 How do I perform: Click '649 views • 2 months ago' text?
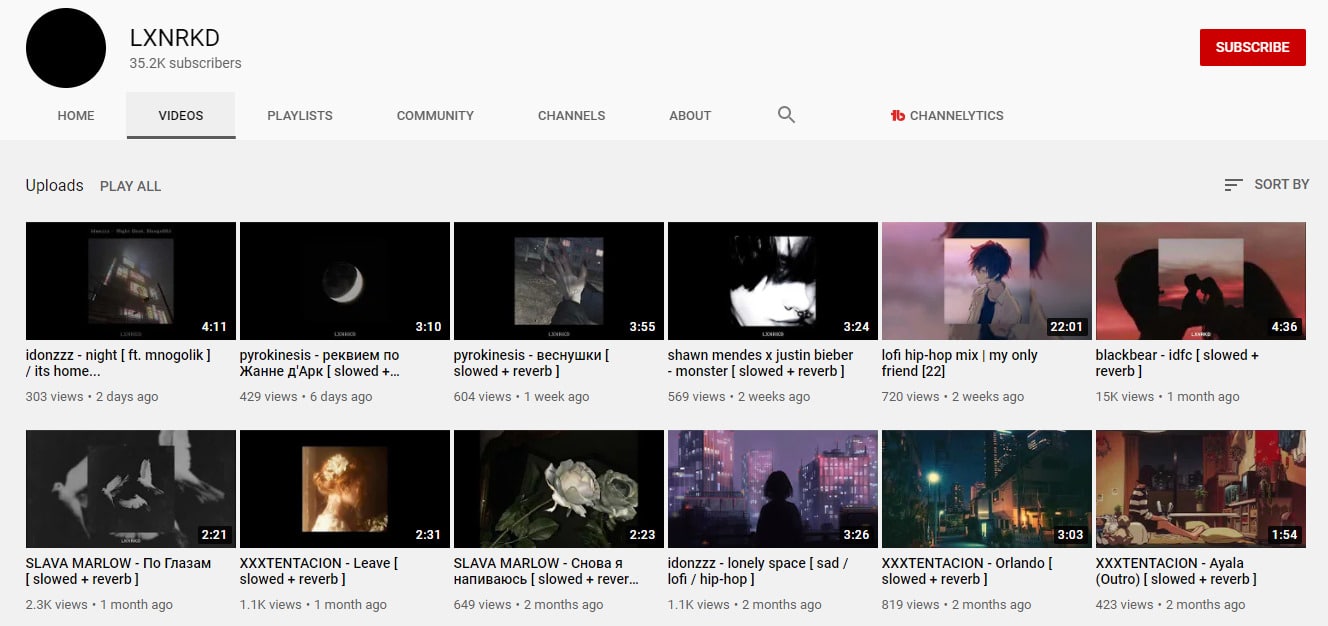point(529,605)
